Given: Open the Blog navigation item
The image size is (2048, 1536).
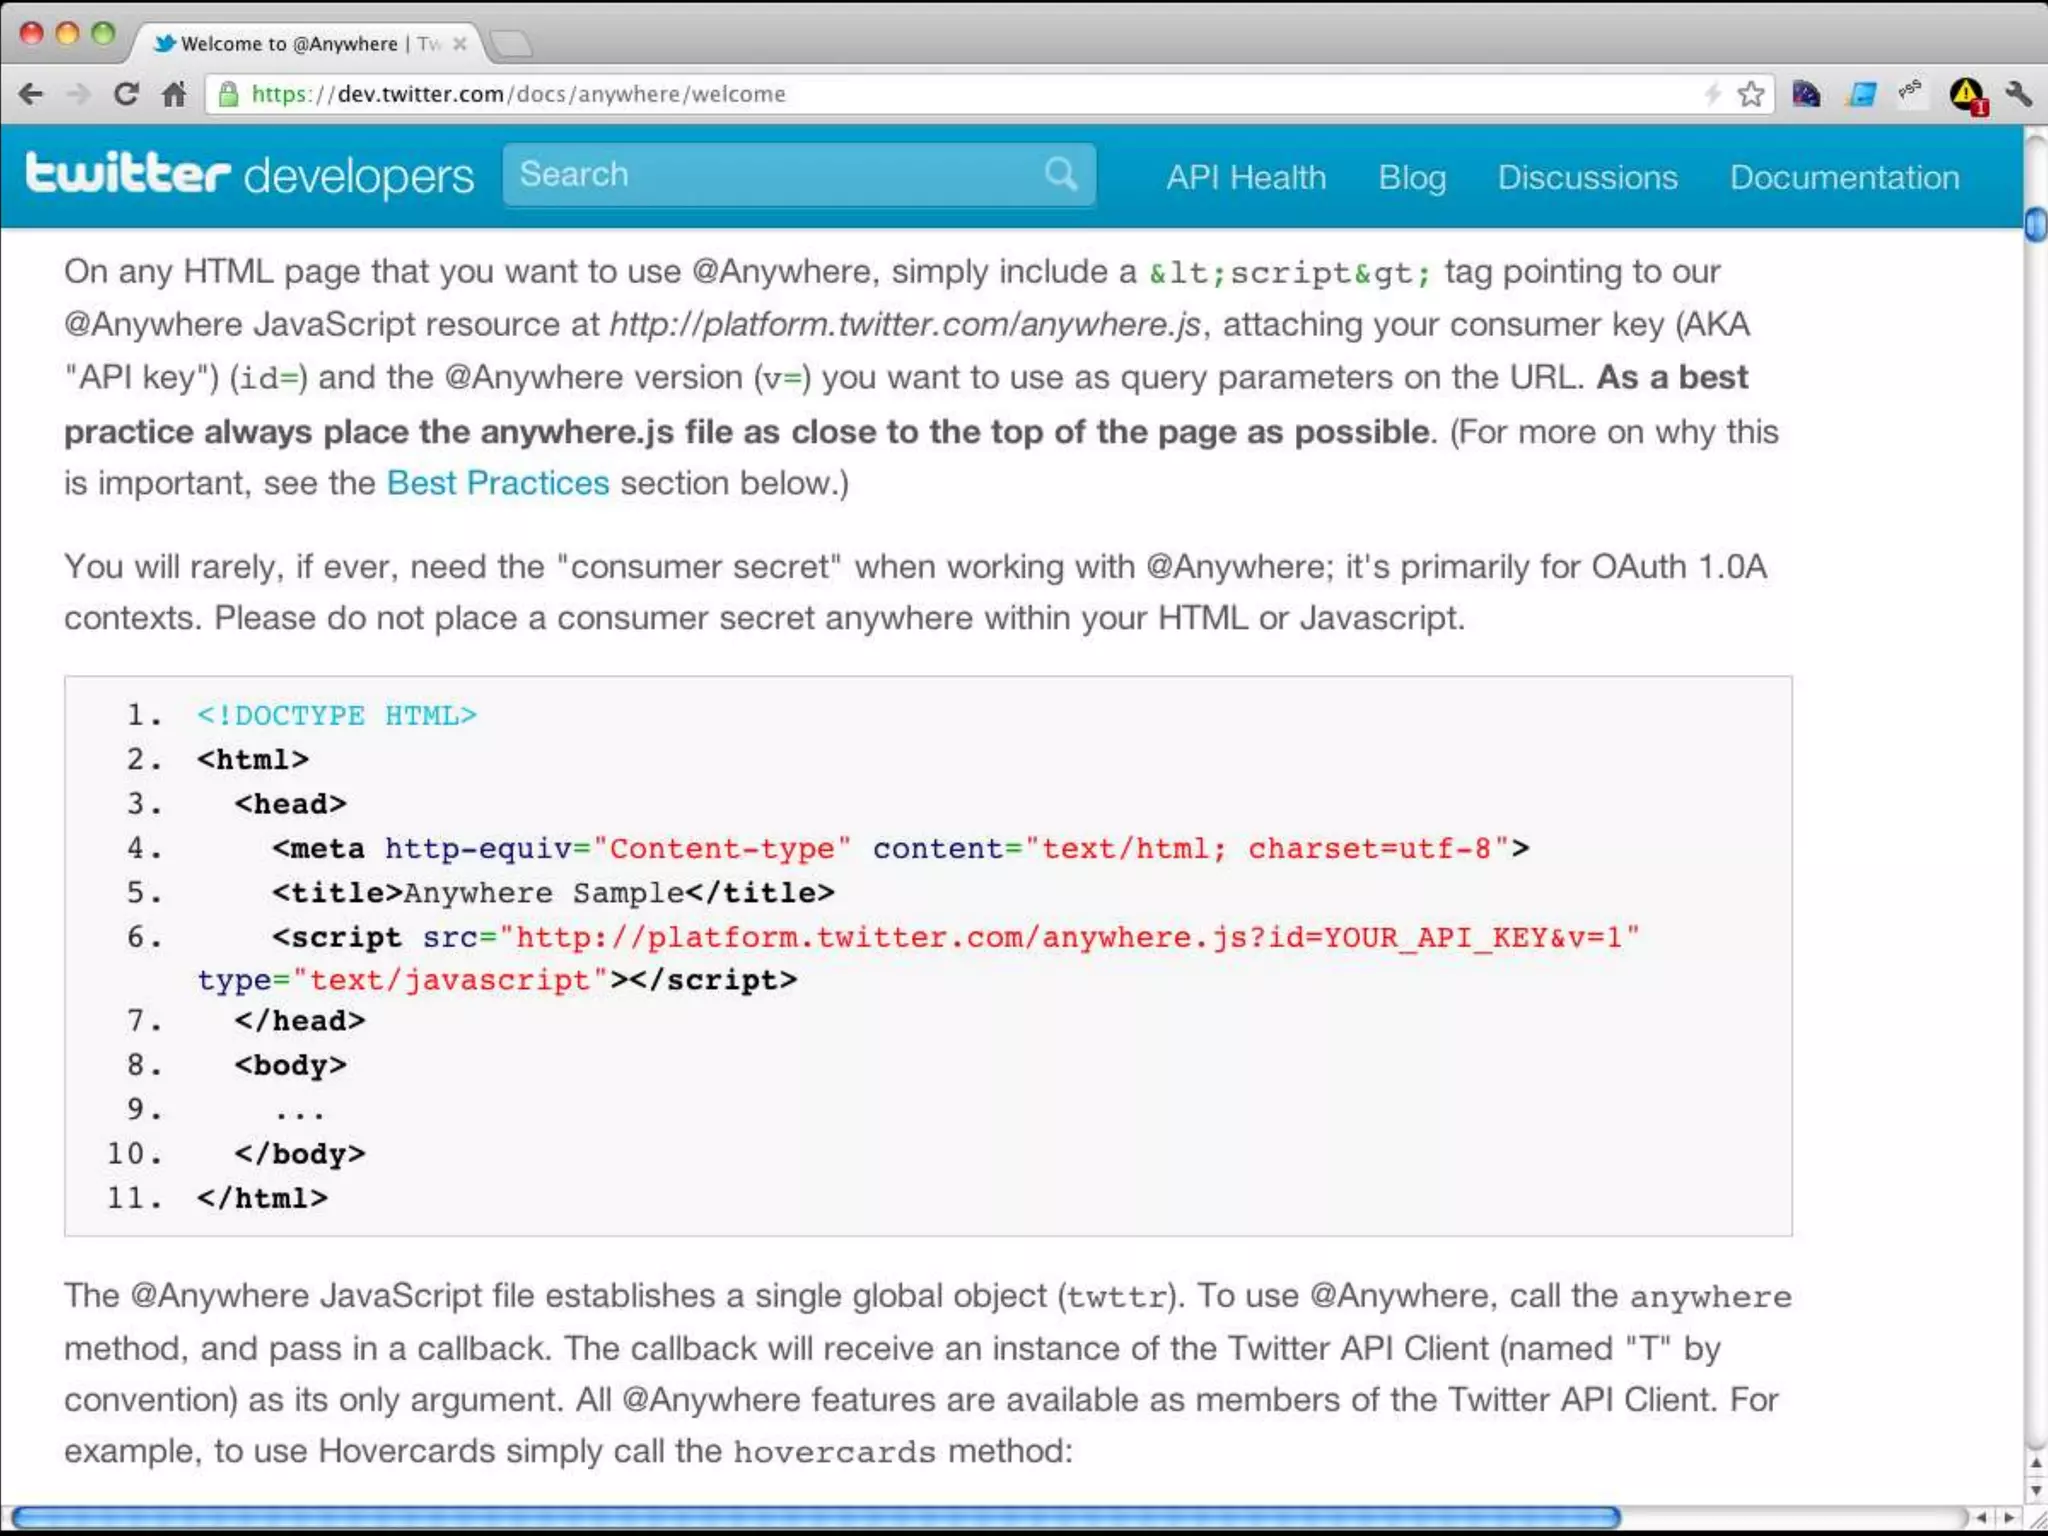Looking at the screenshot, I should click(1412, 177).
